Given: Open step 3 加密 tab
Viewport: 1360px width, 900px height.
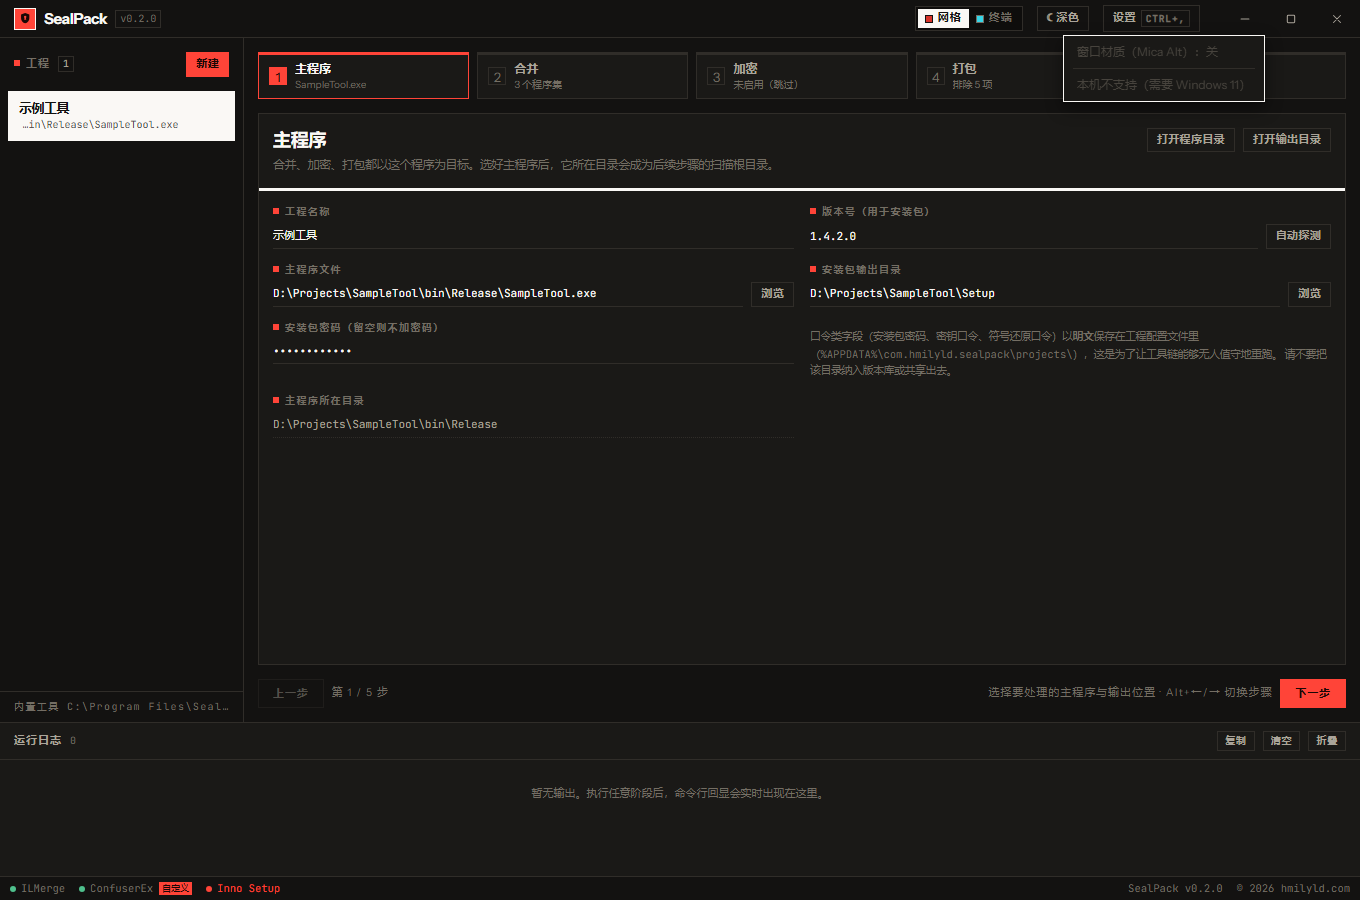Looking at the screenshot, I should pyautogui.click(x=801, y=76).
